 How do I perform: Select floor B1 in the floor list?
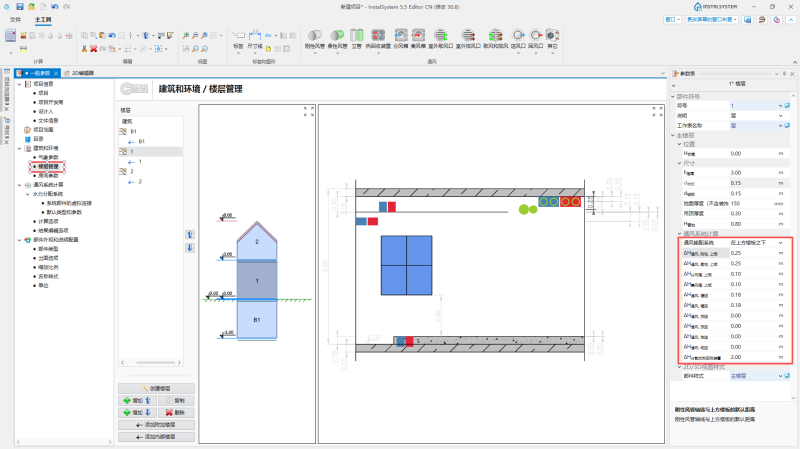click(134, 132)
